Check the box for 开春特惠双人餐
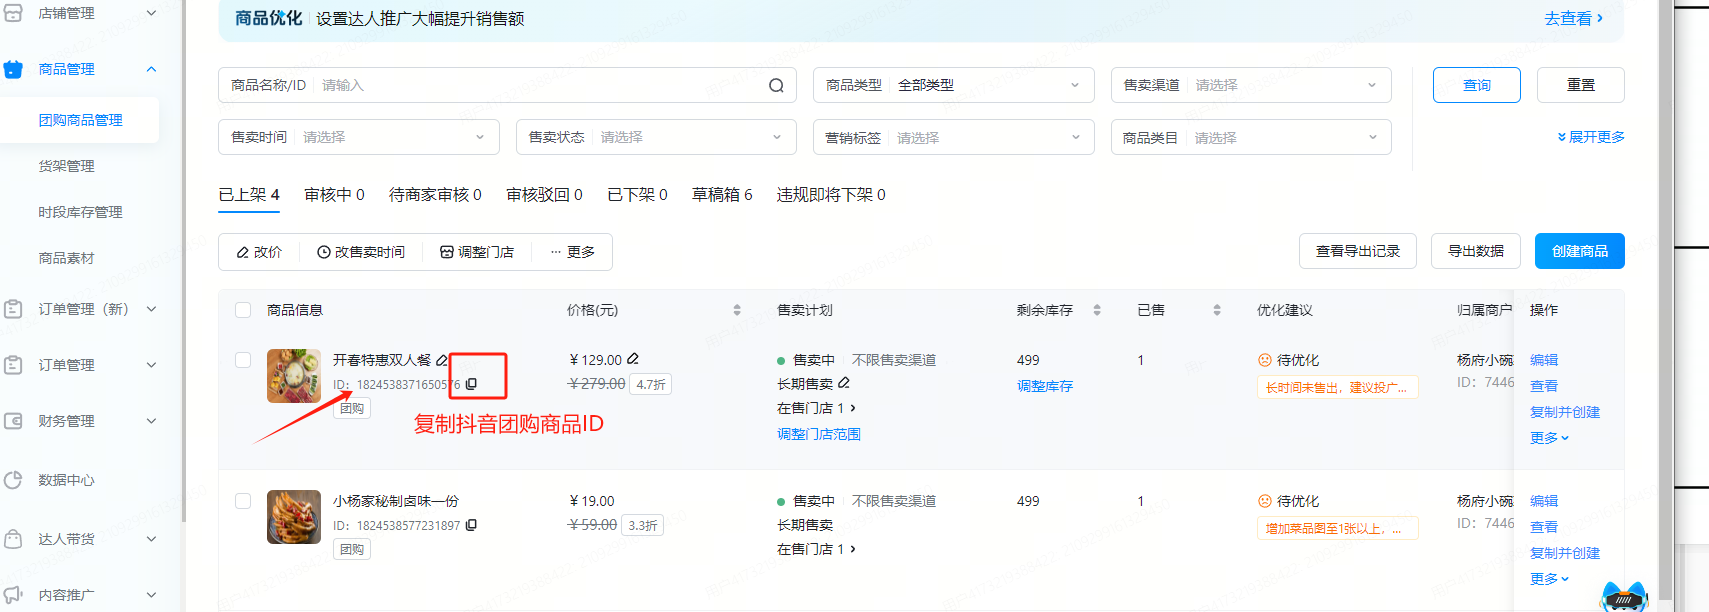The image size is (1709, 612). click(243, 360)
